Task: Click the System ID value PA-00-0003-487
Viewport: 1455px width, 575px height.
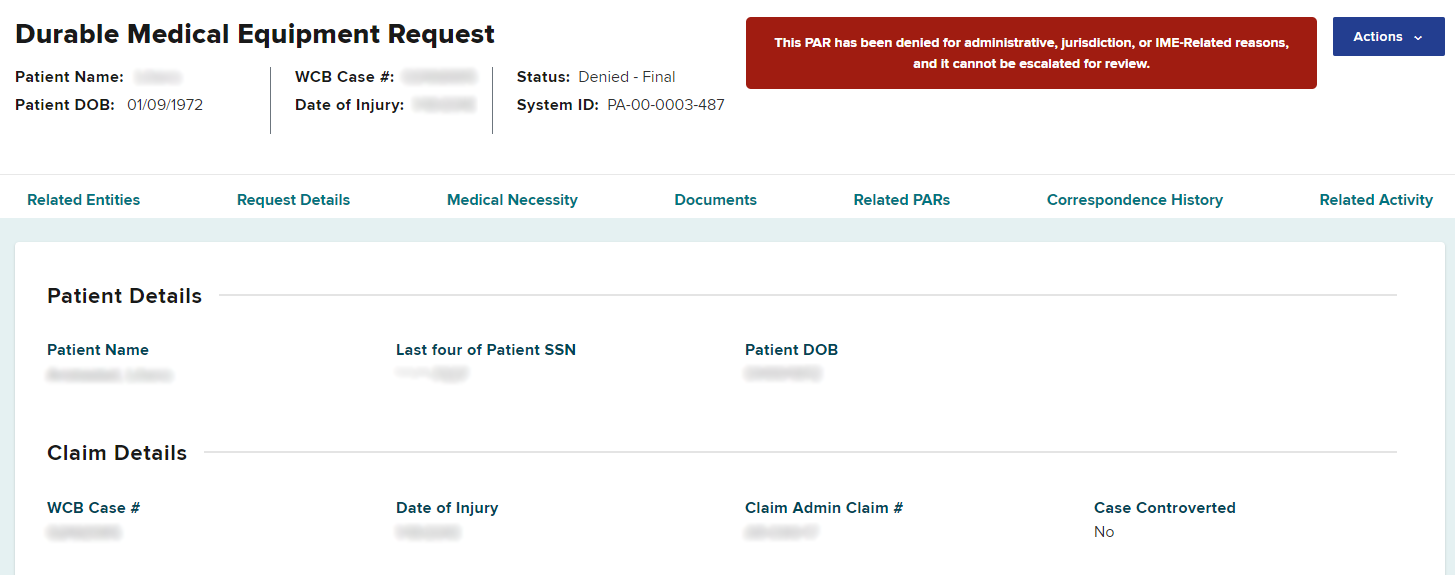Action: (x=665, y=105)
